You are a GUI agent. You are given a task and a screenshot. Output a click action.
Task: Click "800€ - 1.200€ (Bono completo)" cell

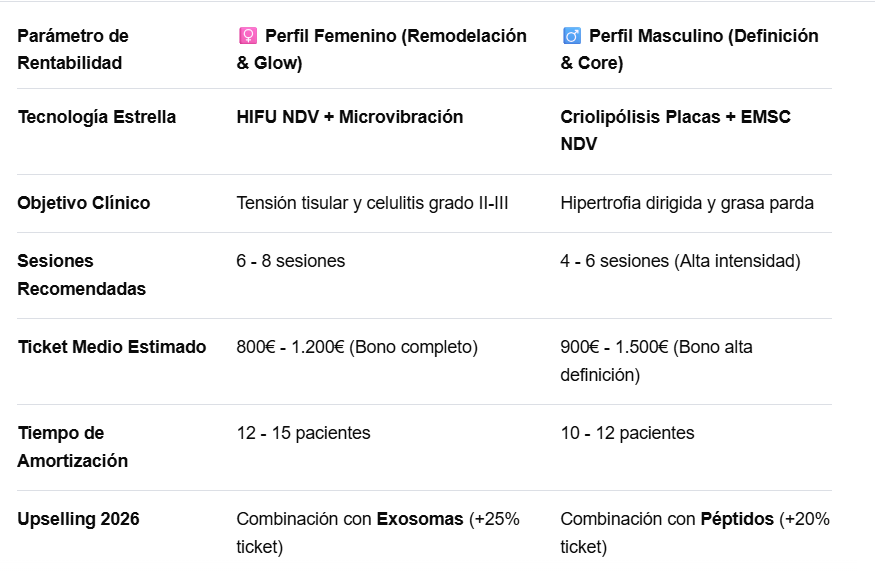click(x=356, y=347)
